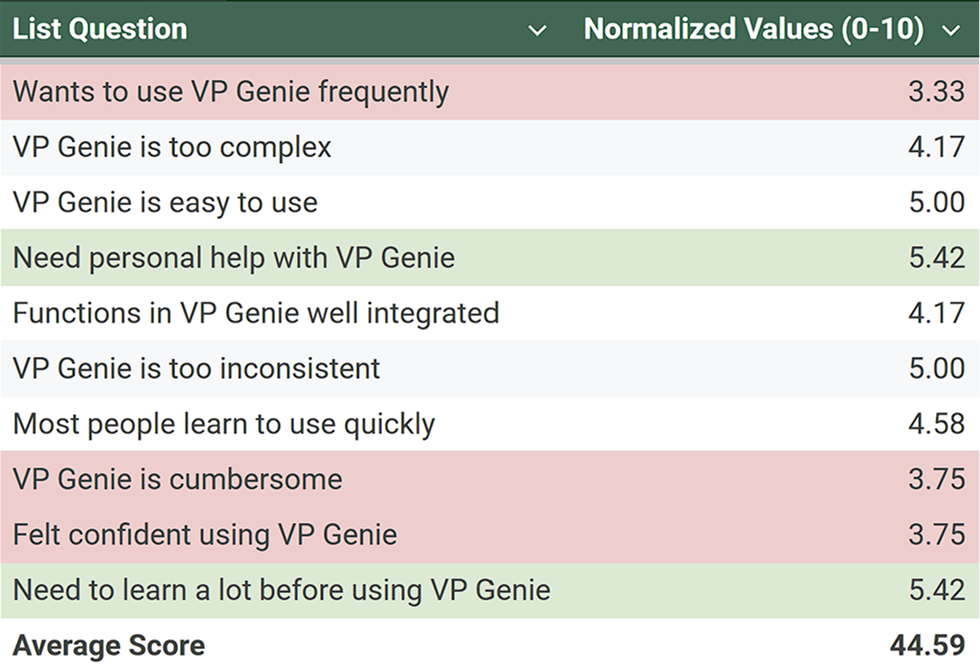Select the 'Felt confident using VP Genie' cell
Image resolution: width=980 pixels, height=672 pixels.
pos(205,534)
